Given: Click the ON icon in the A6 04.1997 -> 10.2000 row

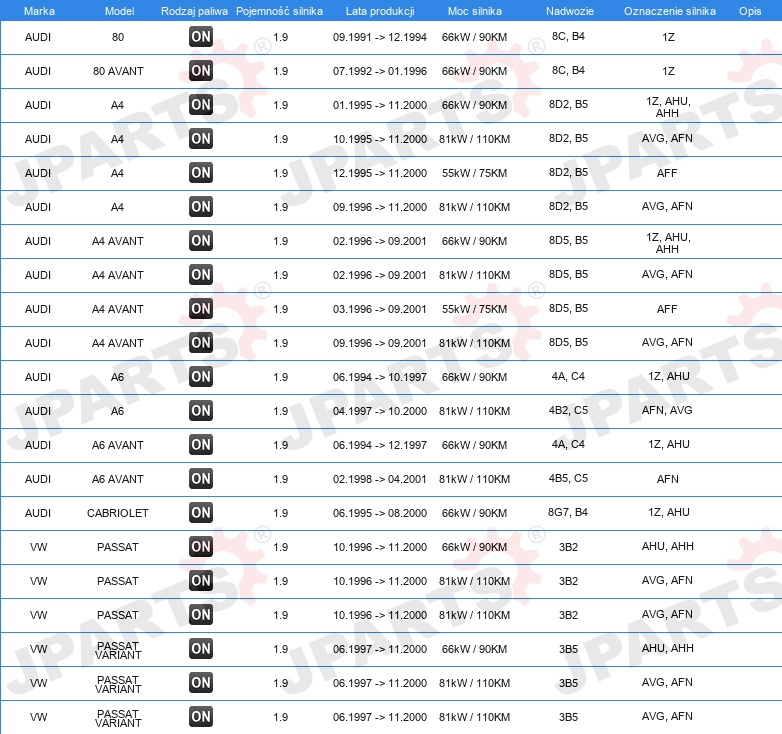Looking at the screenshot, I should click(x=201, y=410).
